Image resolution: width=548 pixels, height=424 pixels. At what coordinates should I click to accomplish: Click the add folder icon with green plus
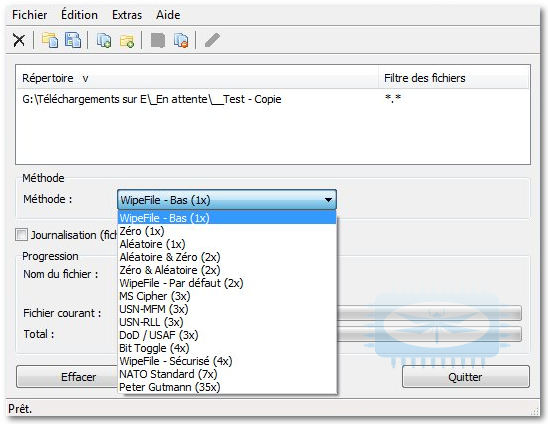pos(127,41)
